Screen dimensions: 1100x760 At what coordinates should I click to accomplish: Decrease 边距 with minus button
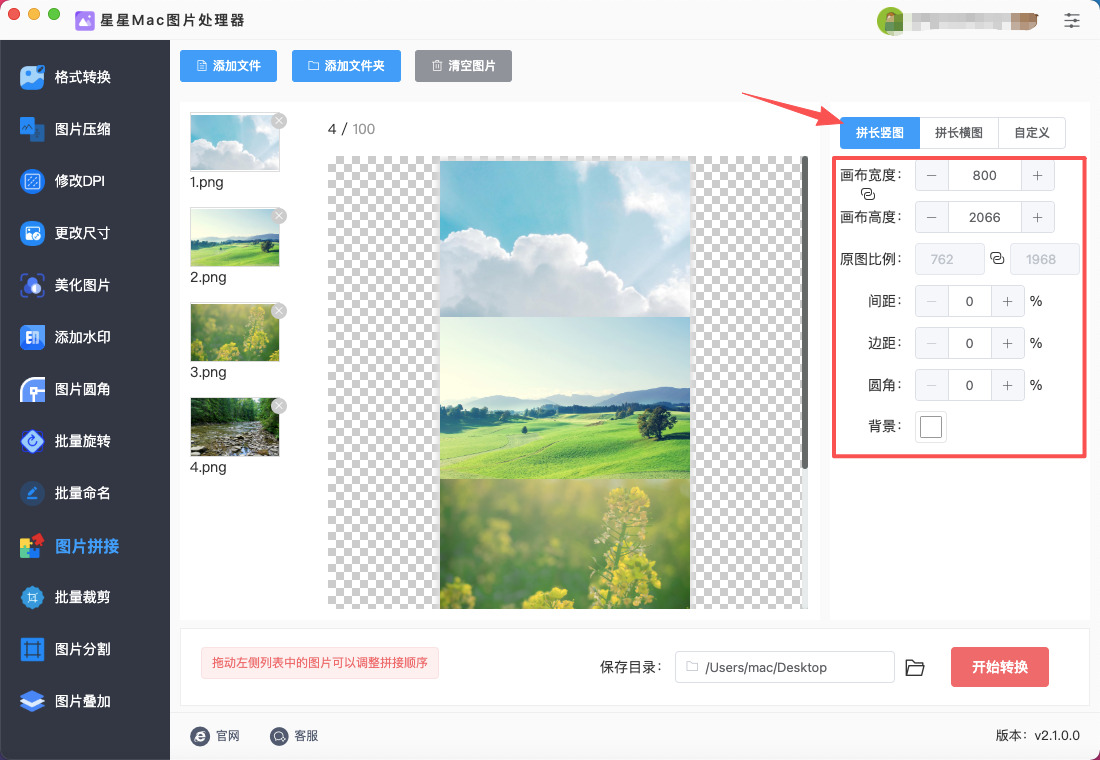click(932, 343)
